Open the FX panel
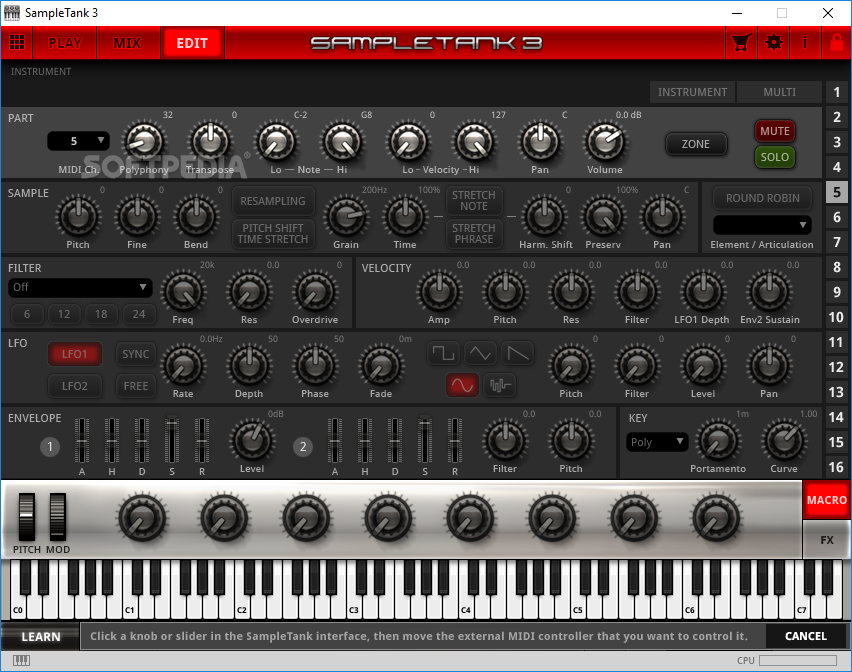Image resolution: width=852 pixels, height=672 pixels. tap(826, 540)
